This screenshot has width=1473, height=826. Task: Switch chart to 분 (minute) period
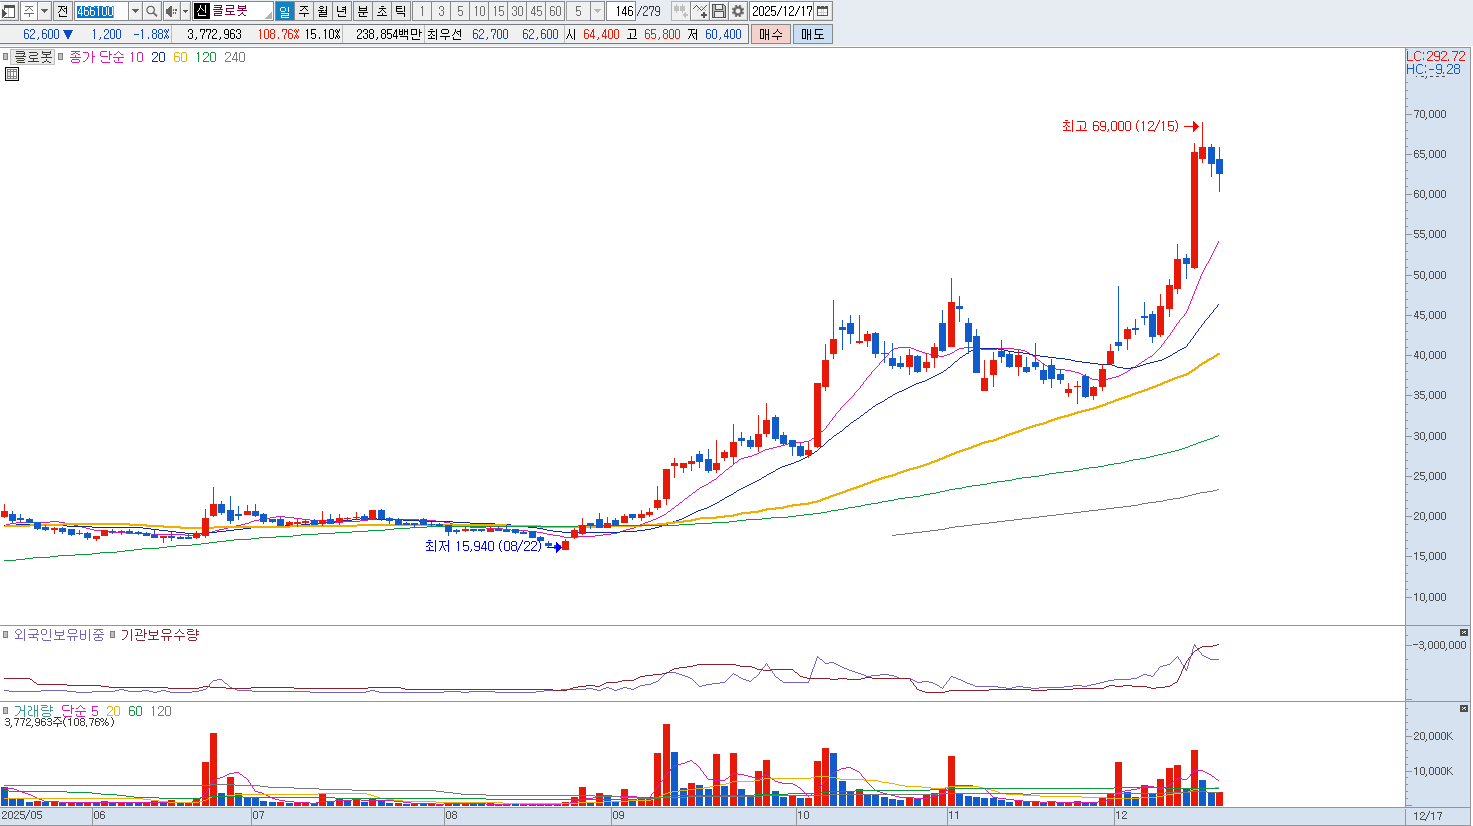[x=363, y=11]
